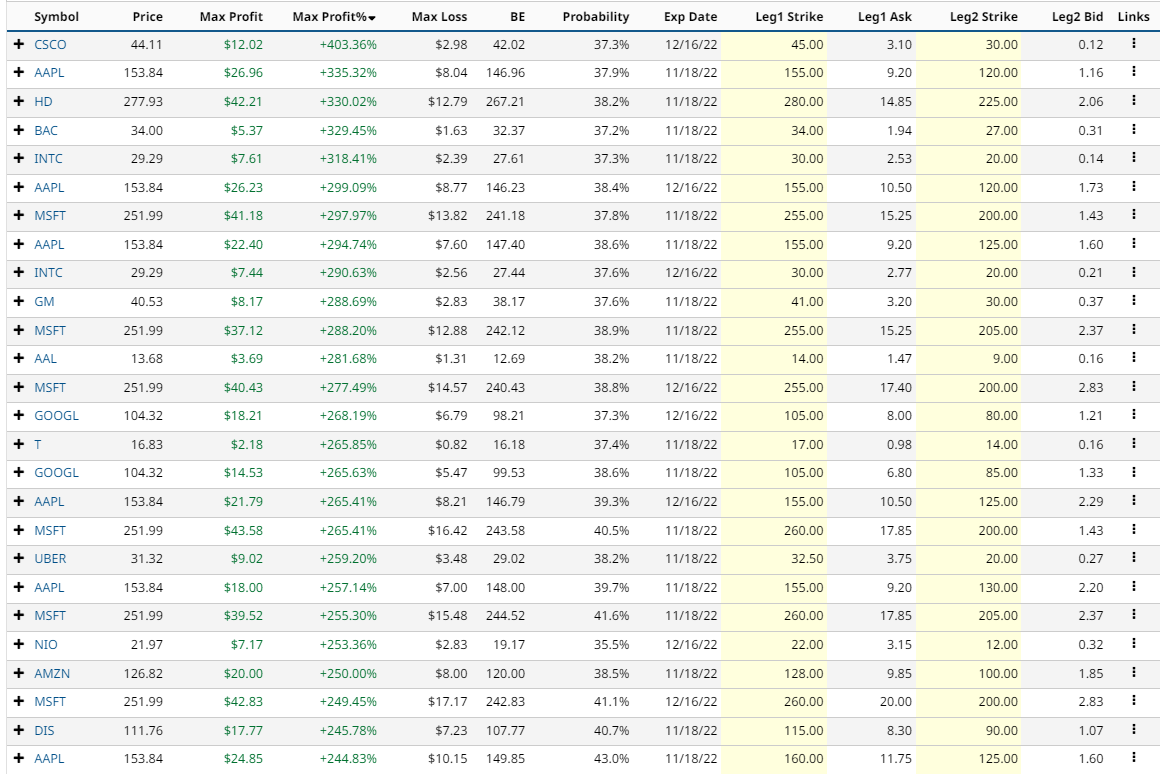Open the links menu for NIO row
1160x774 pixels.
pos(1133,644)
